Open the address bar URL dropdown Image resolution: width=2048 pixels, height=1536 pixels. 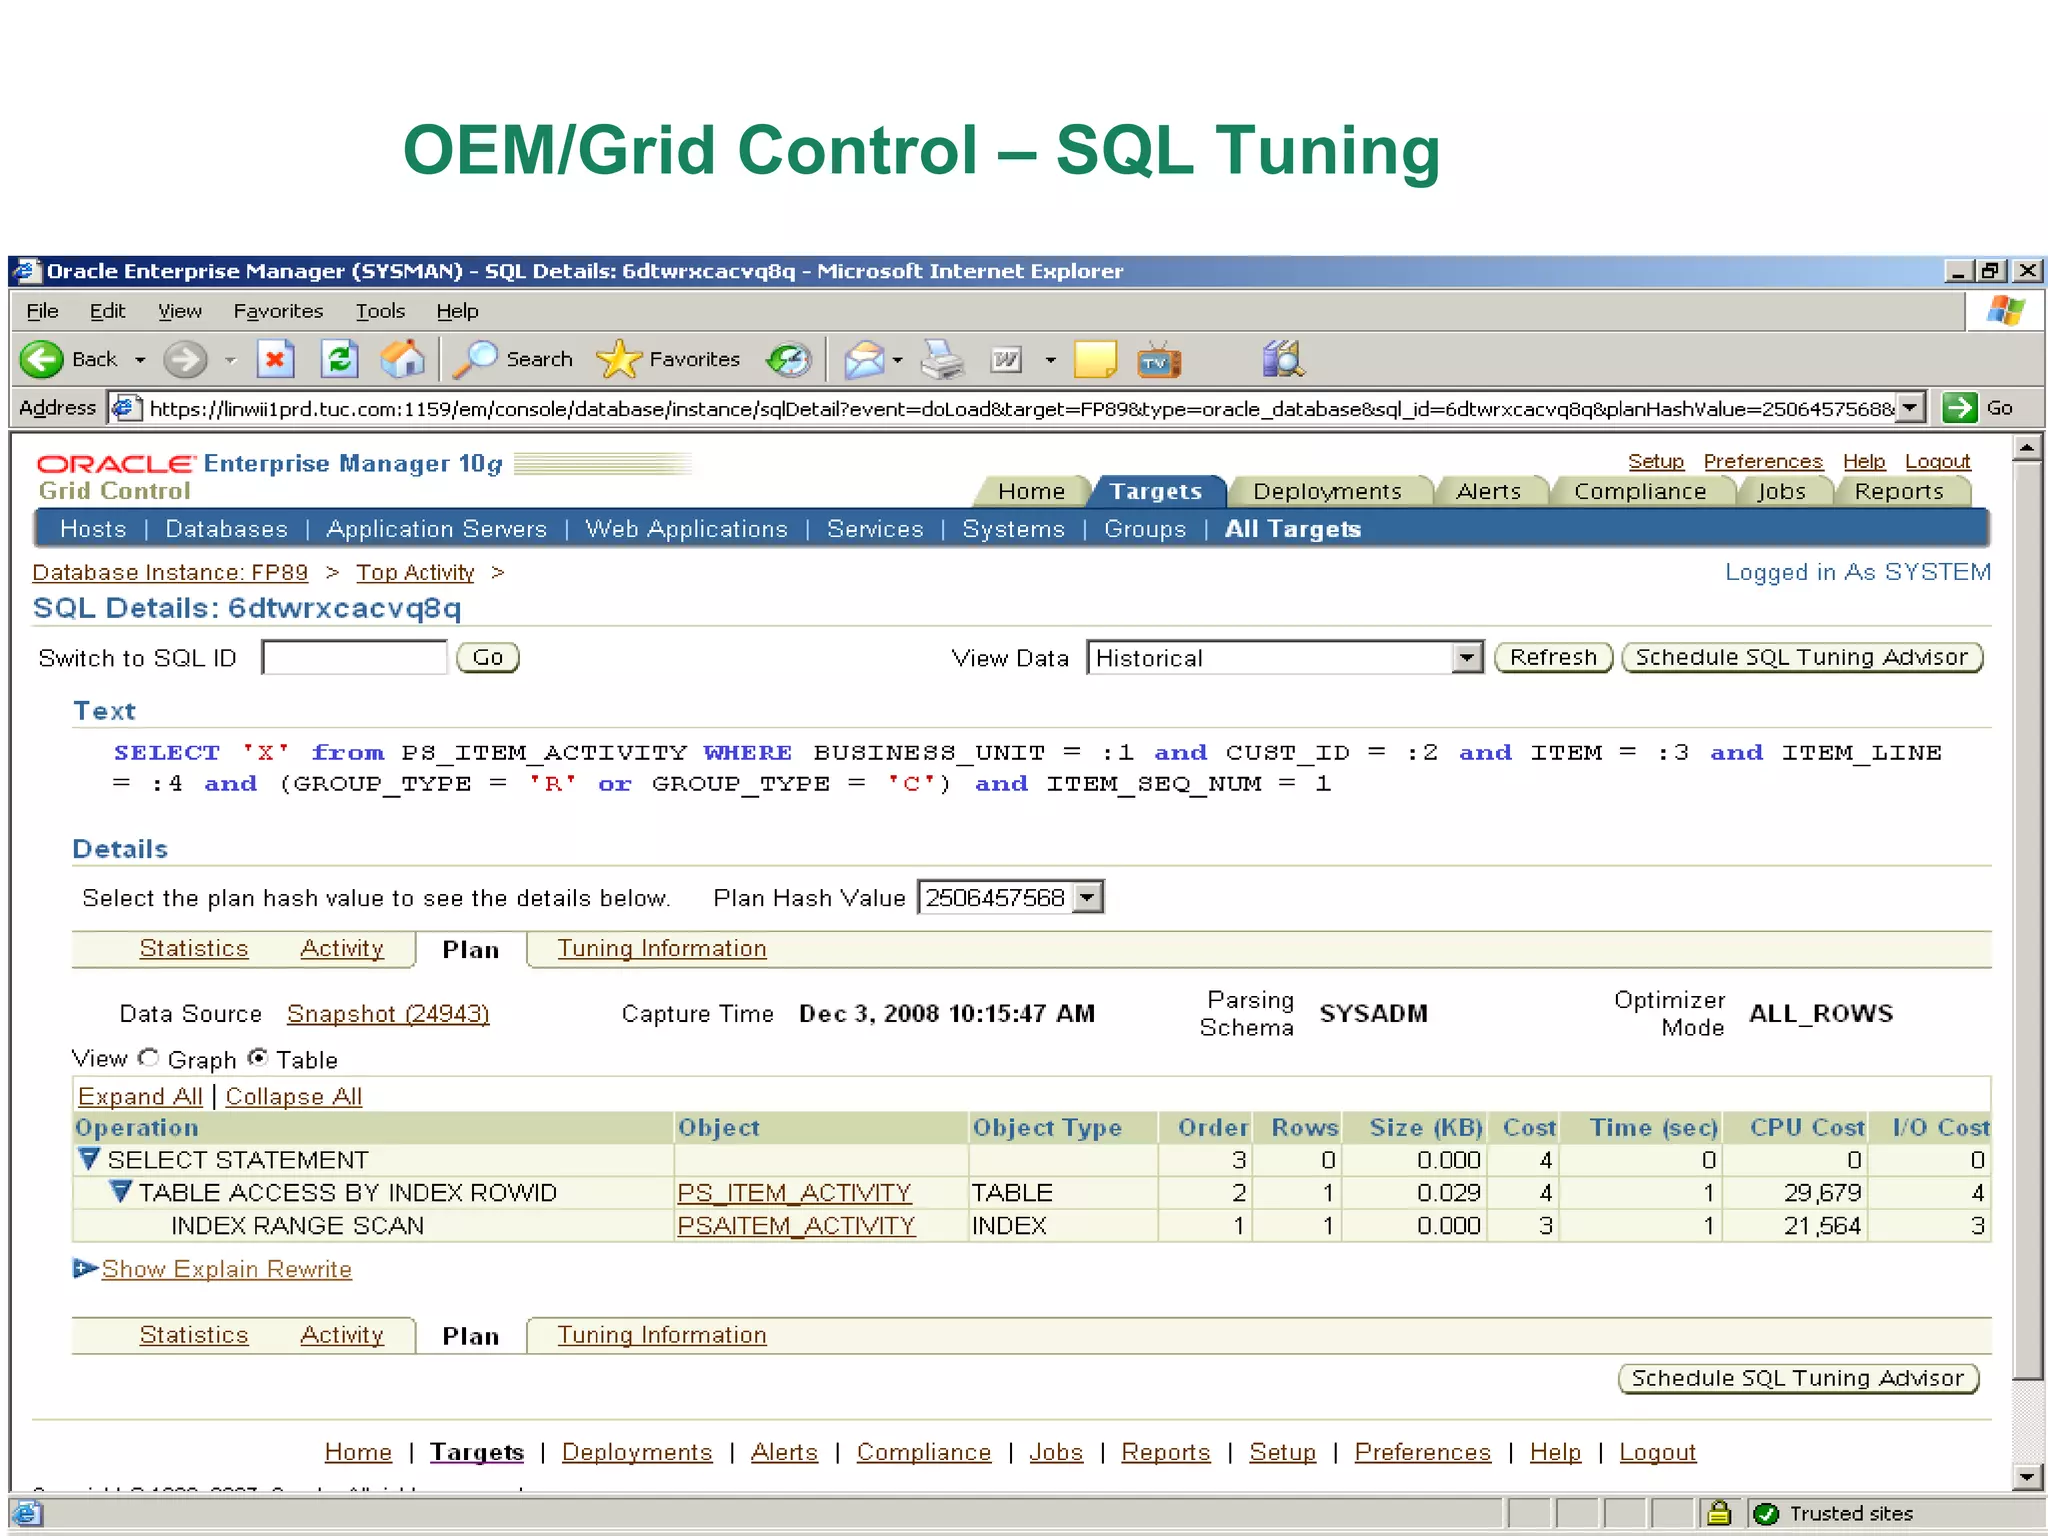(x=1910, y=408)
